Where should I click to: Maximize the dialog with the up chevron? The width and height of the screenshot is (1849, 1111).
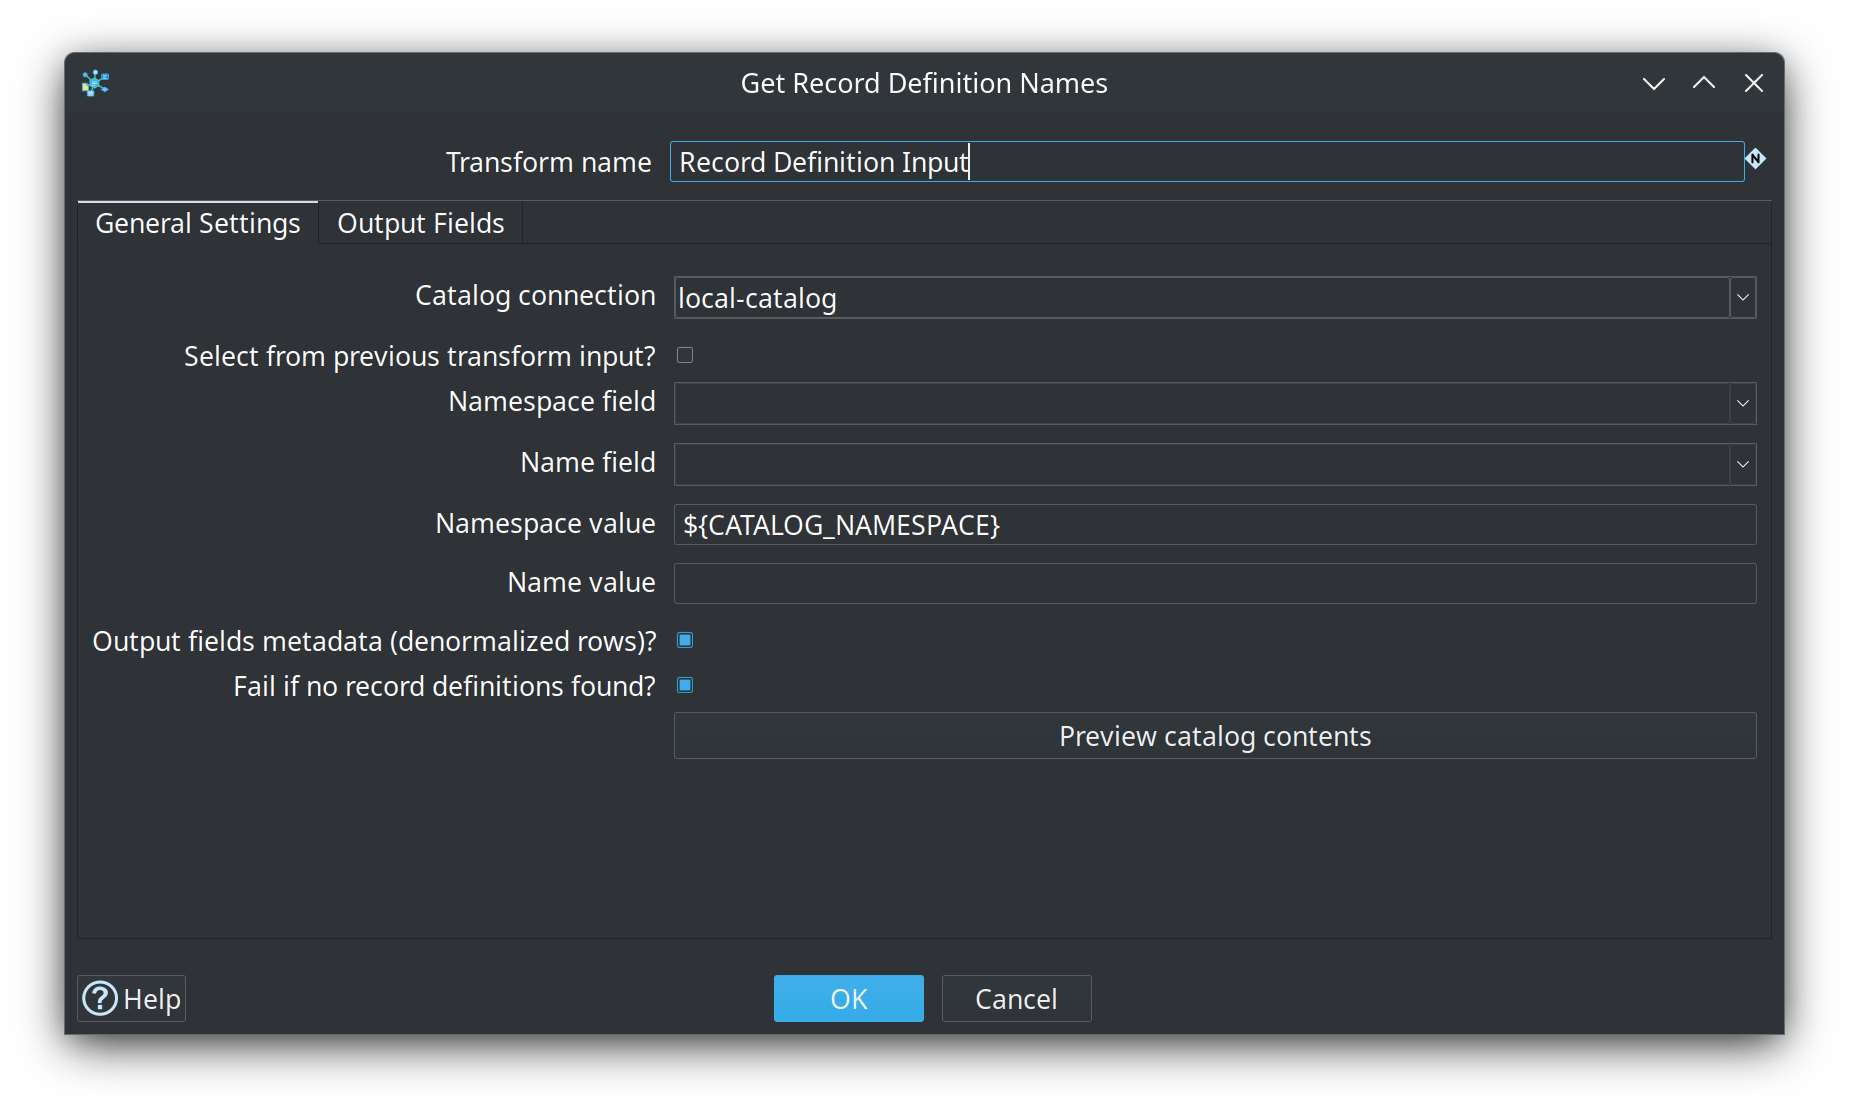[1704, 83]
